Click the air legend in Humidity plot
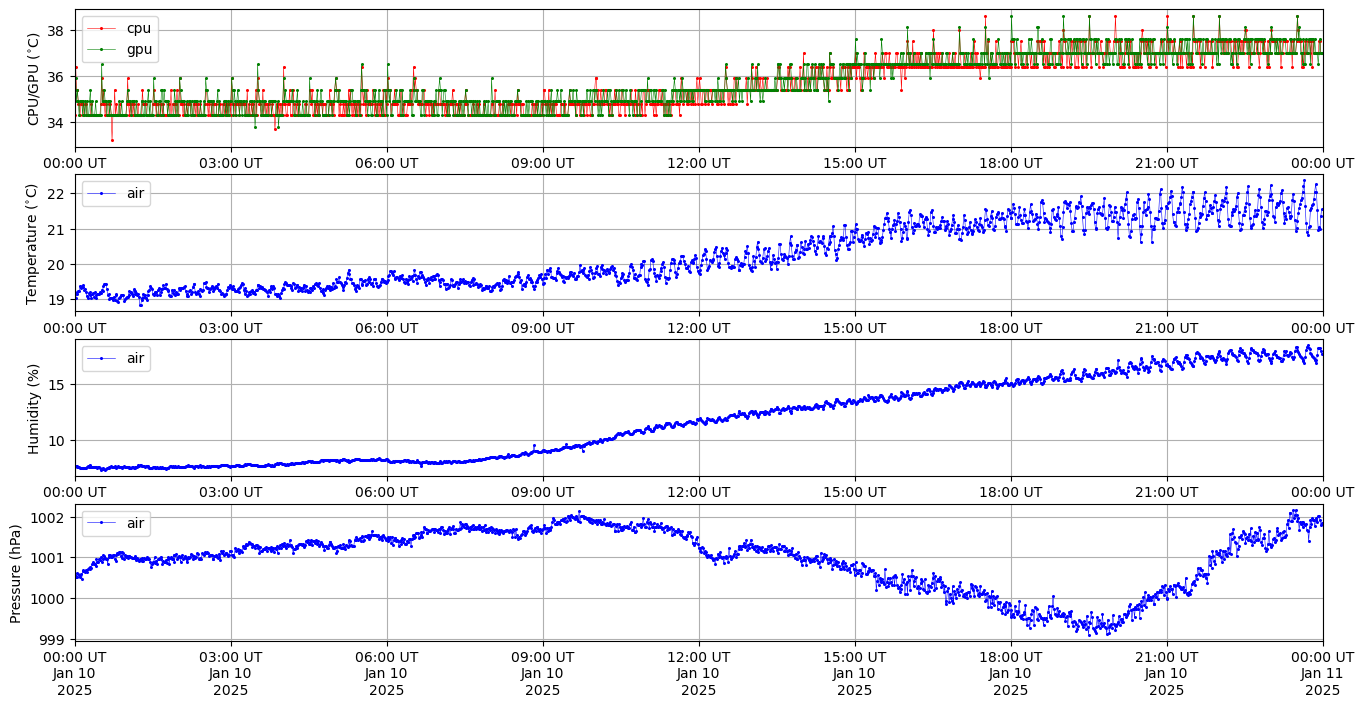The height and width of the screenshot is (707, 1364). click(x=116, y=358)
